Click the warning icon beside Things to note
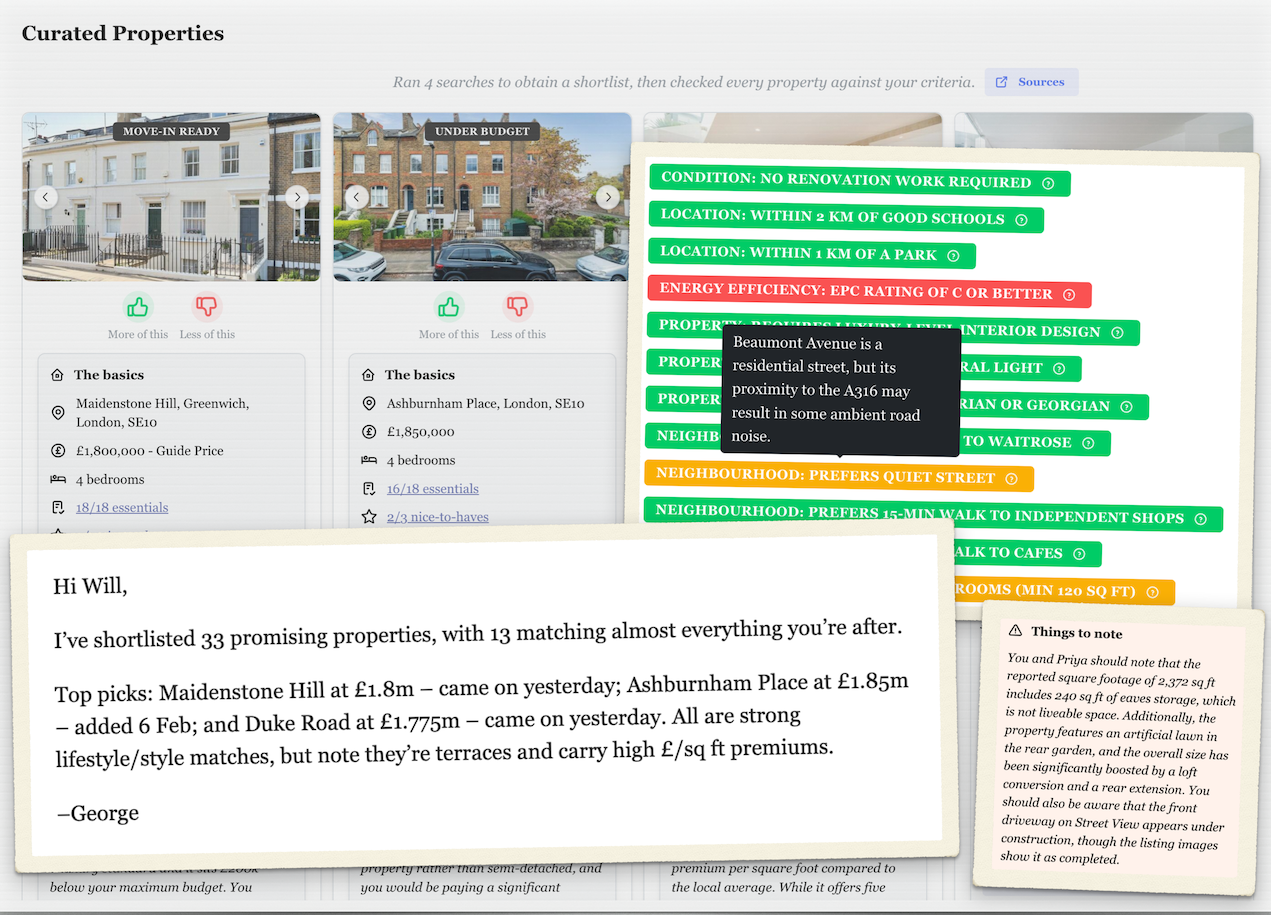 click(1015, 631)
